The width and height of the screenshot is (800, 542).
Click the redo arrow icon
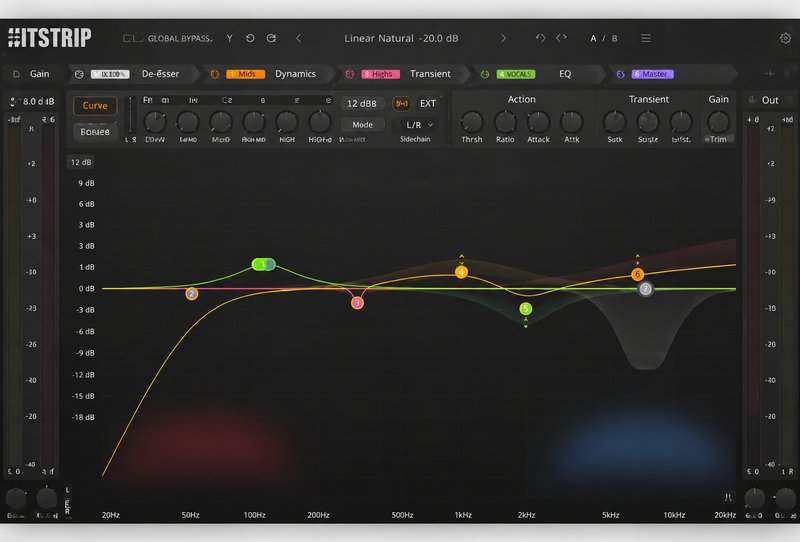click(271, 38)
